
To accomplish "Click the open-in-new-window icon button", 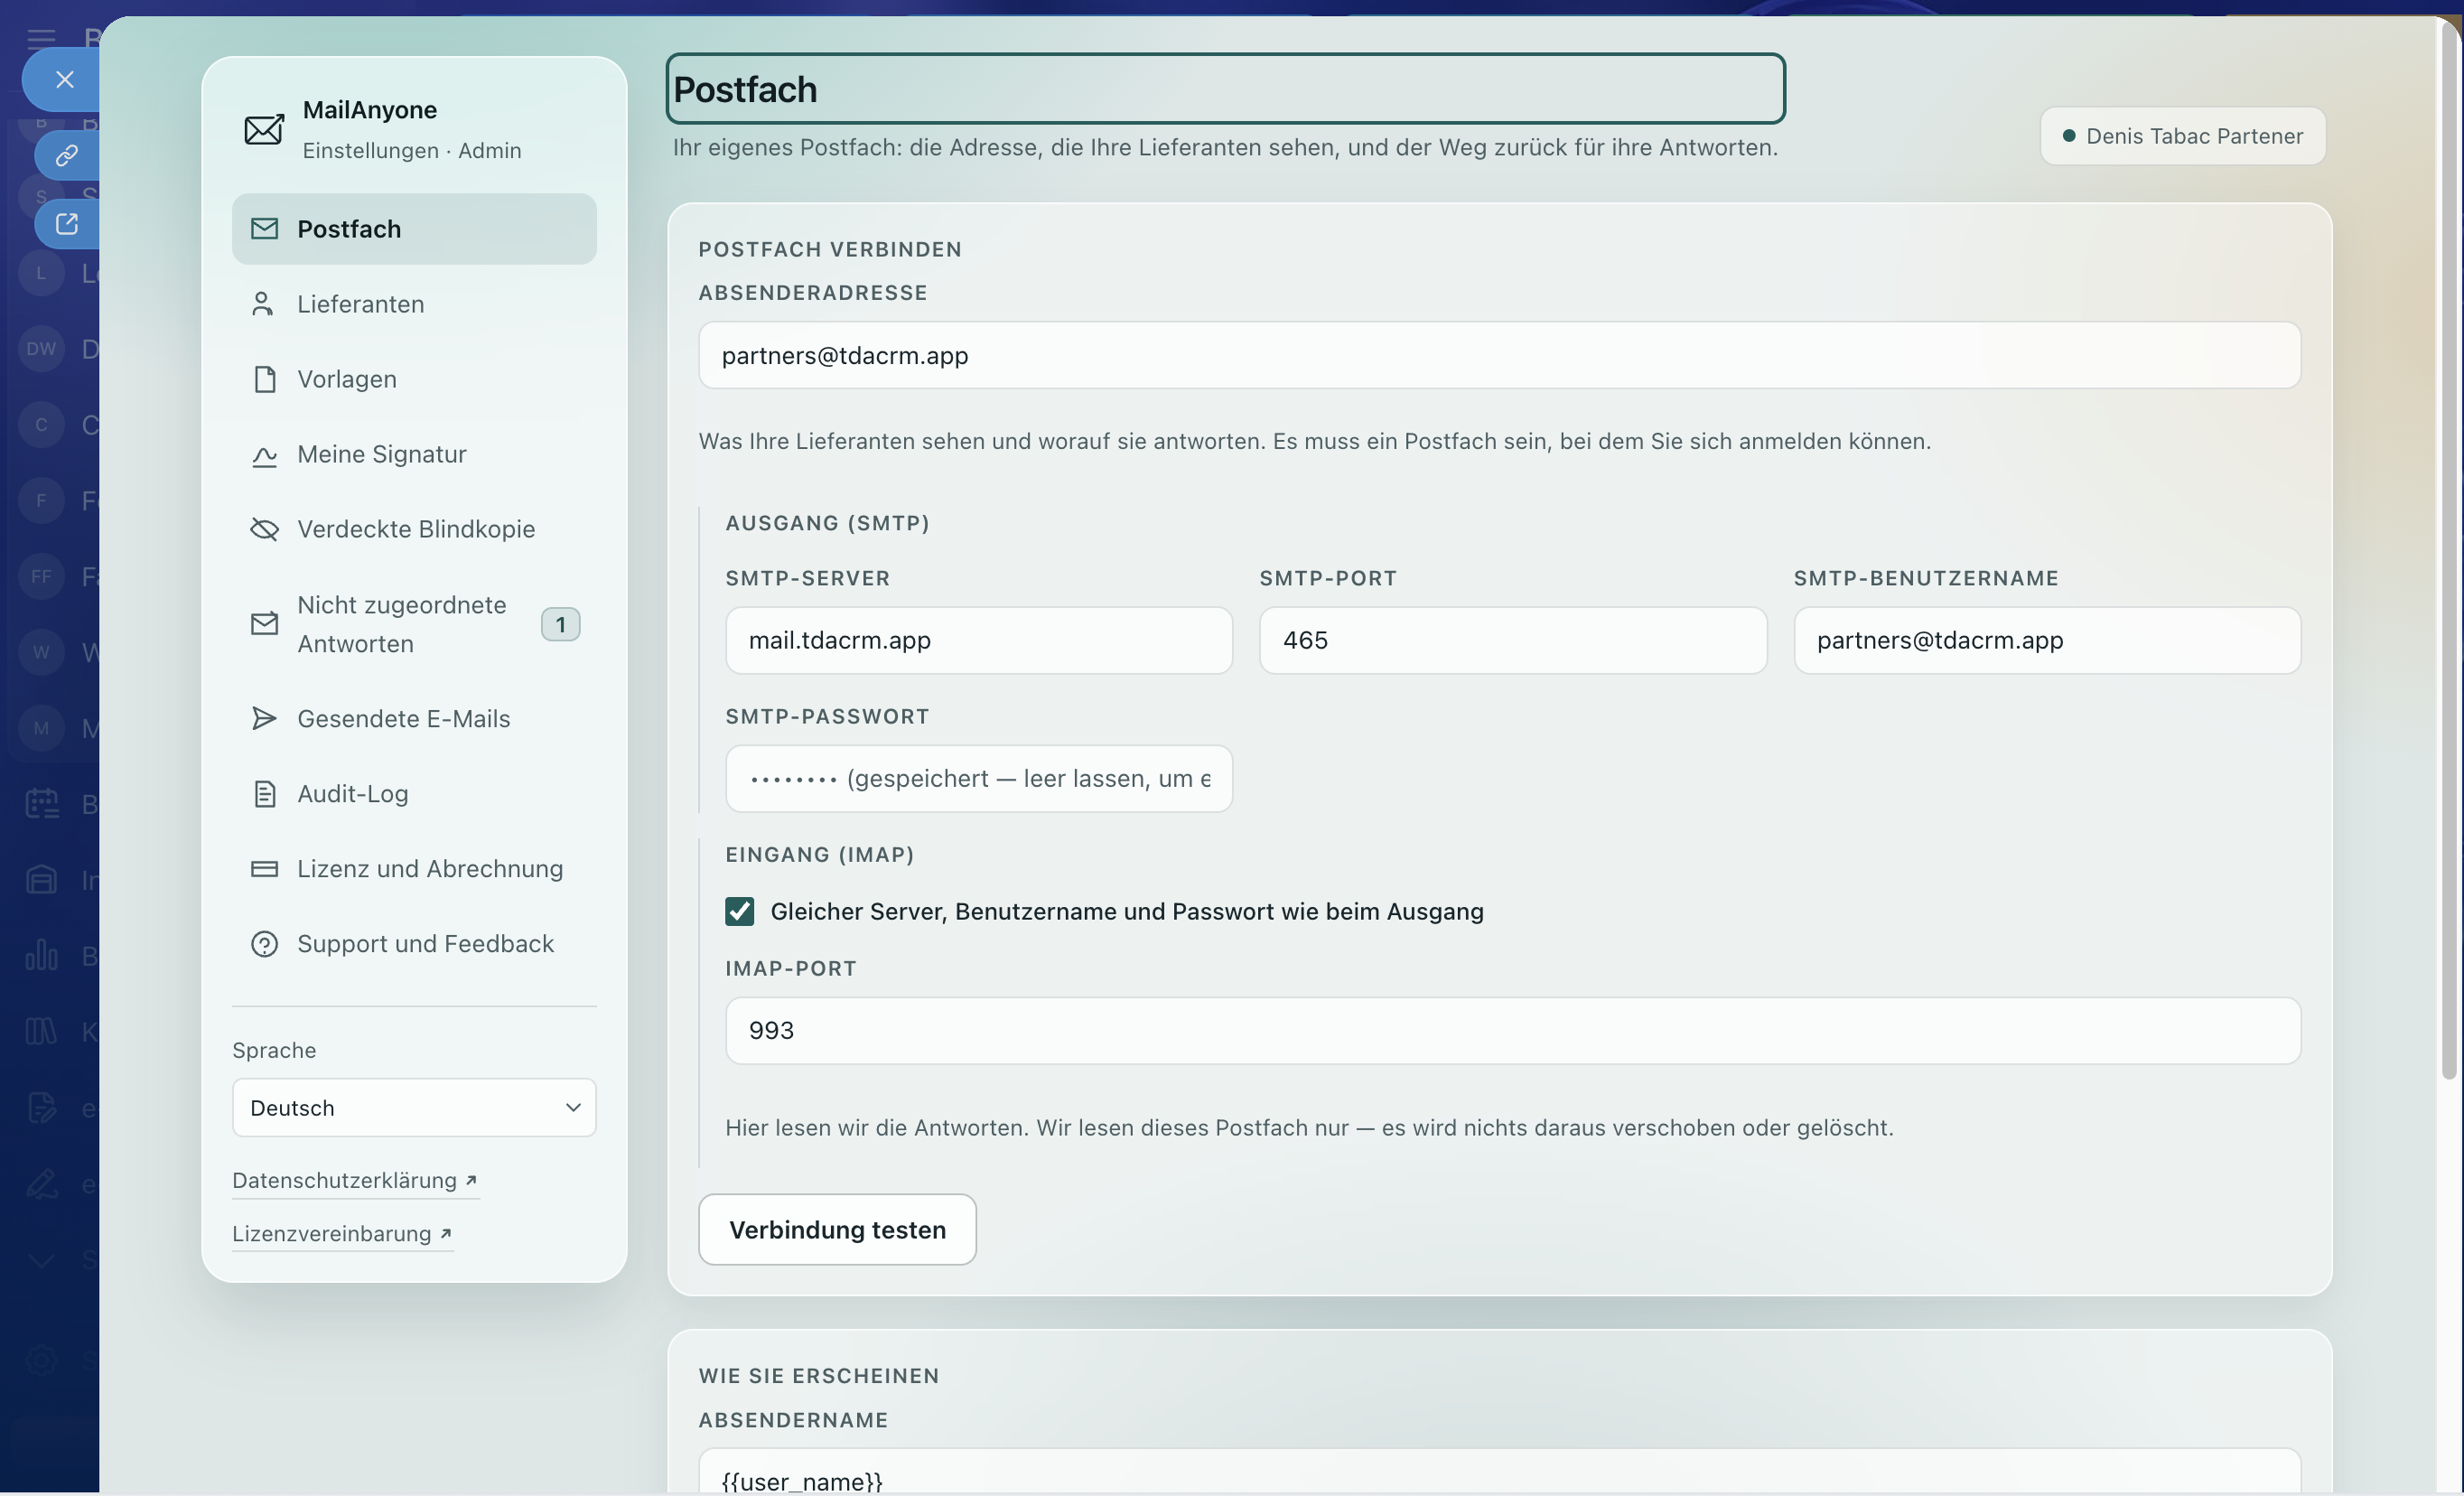I will [x=67, y=224].
